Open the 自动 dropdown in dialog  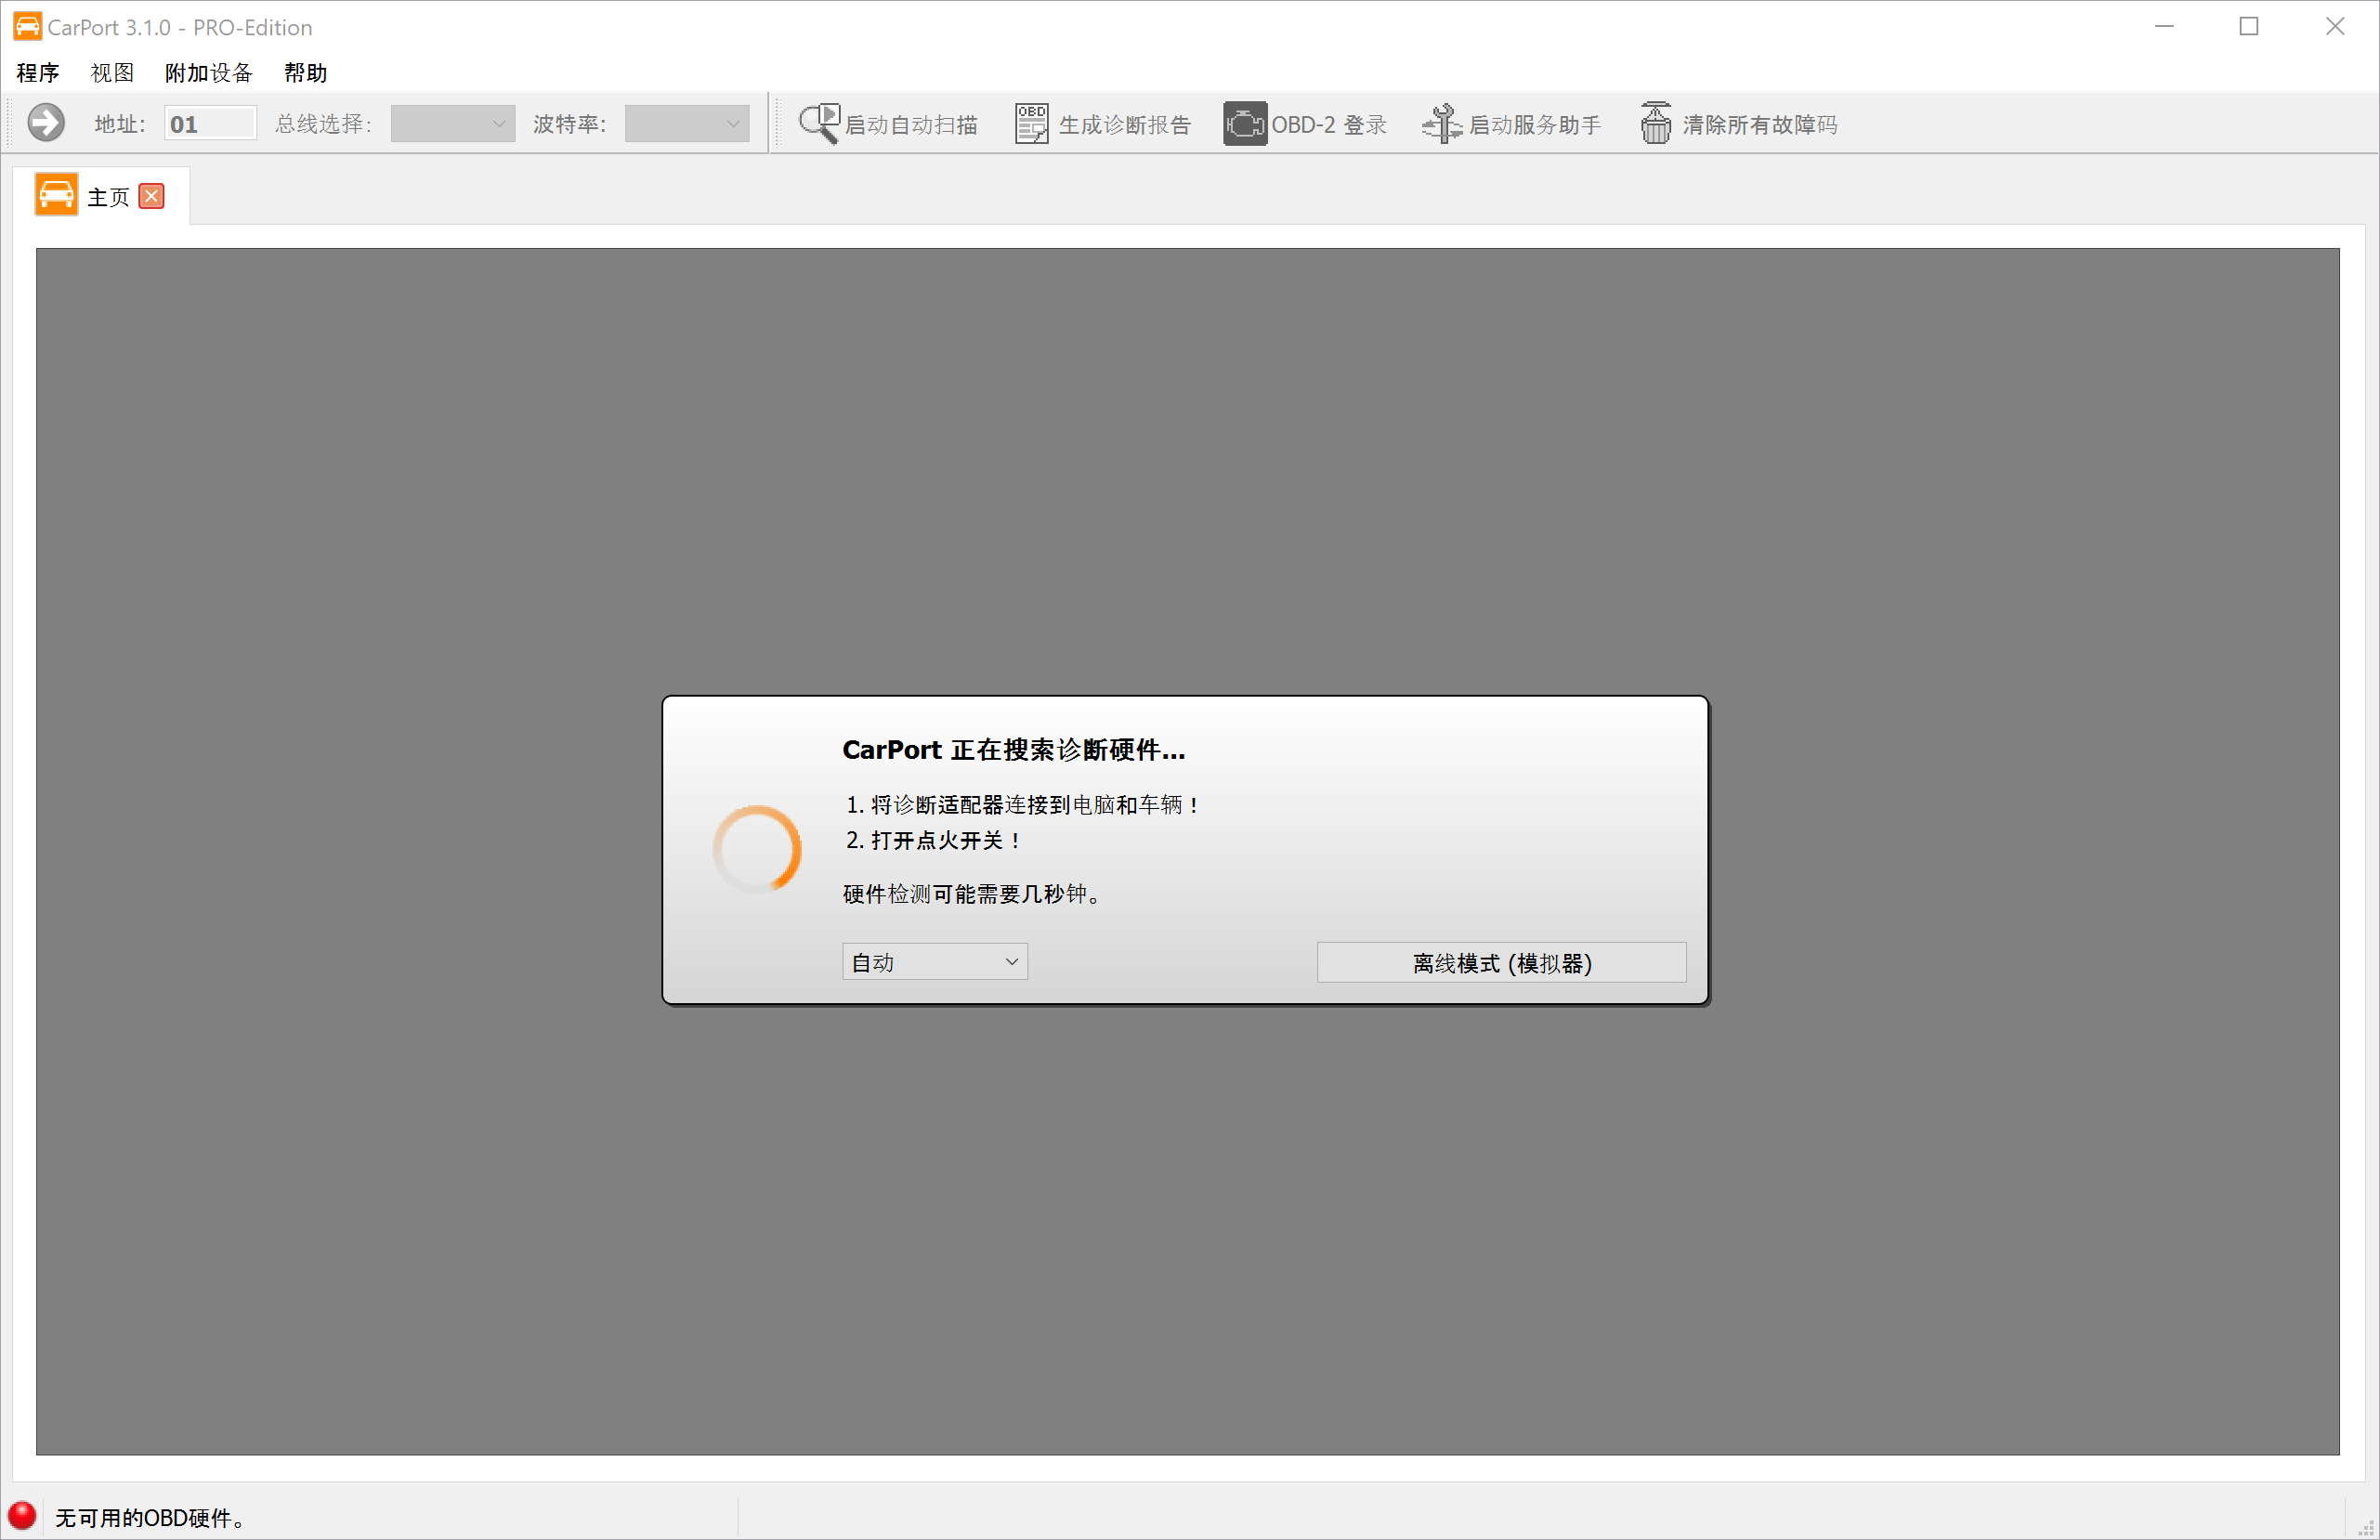[x=934, y=962]
